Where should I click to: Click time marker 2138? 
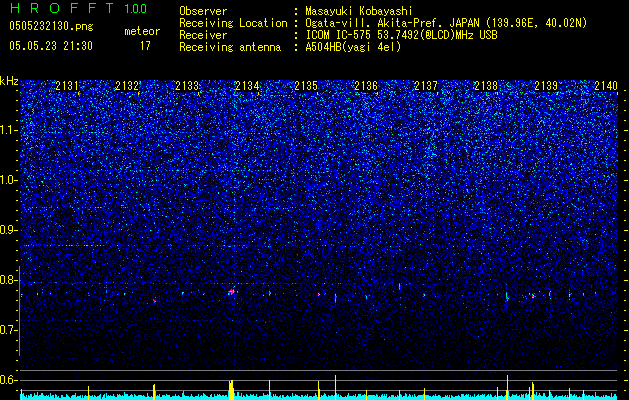[486, 86]
